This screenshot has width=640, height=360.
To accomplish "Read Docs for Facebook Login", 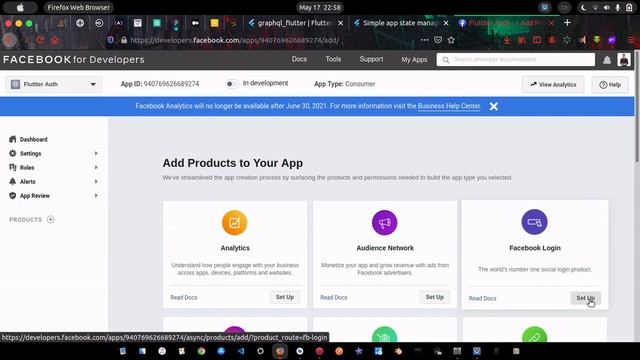I will point(482,298).
